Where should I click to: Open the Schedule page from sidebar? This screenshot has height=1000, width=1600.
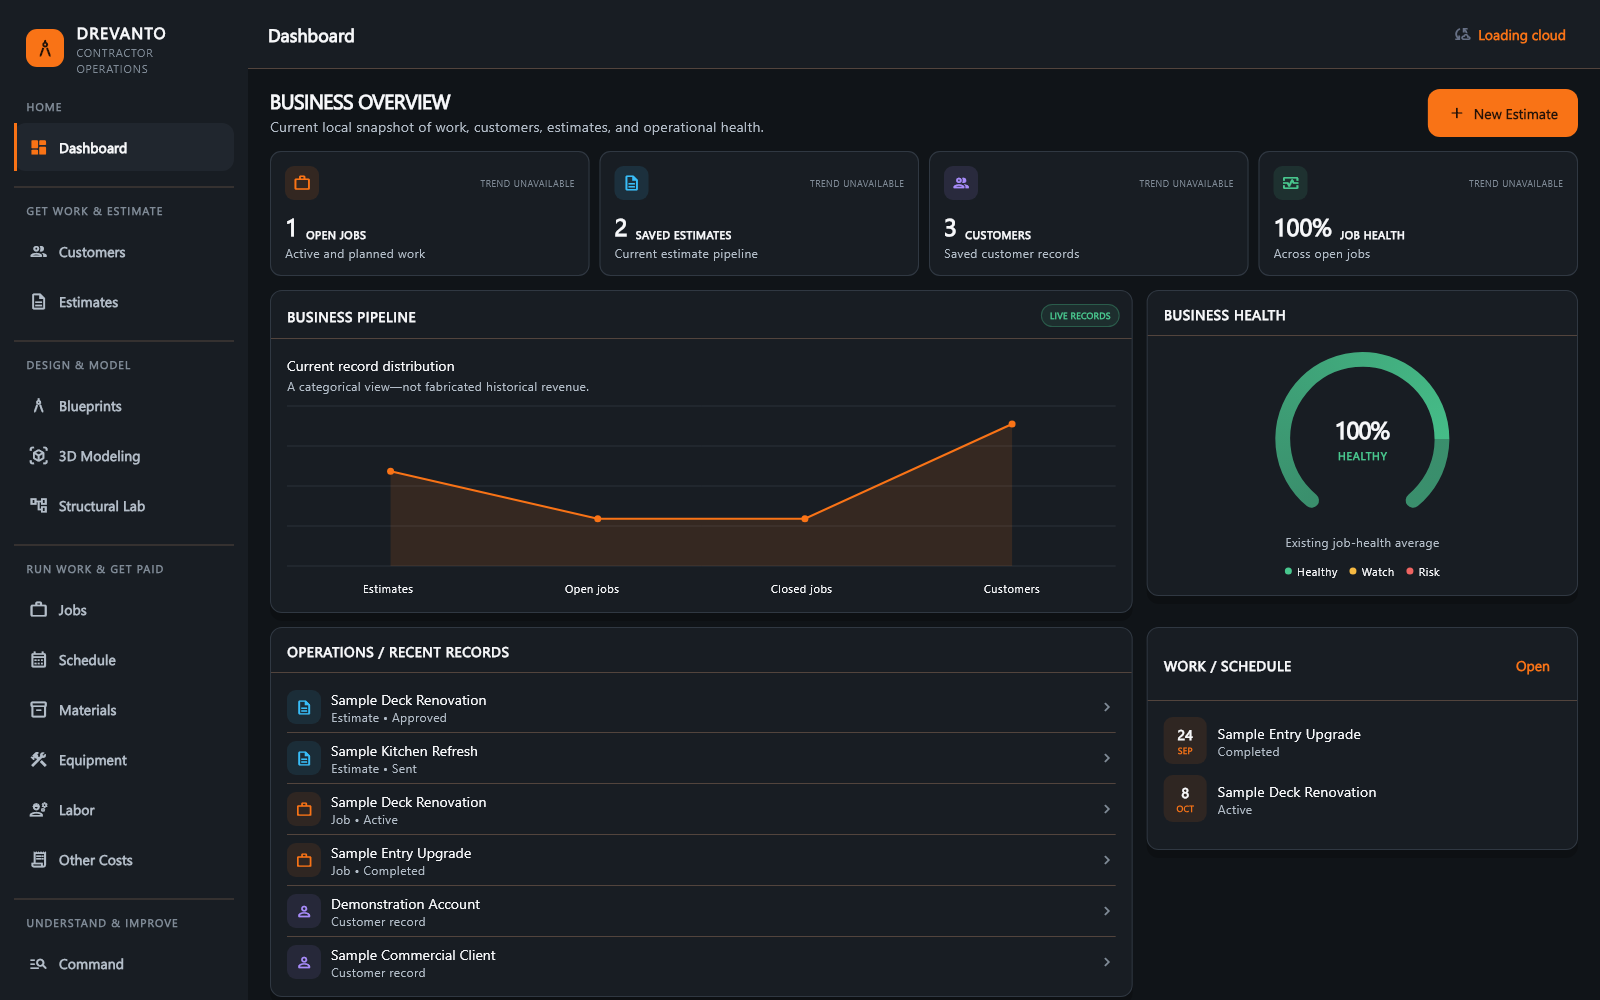[x=124, y=660]
